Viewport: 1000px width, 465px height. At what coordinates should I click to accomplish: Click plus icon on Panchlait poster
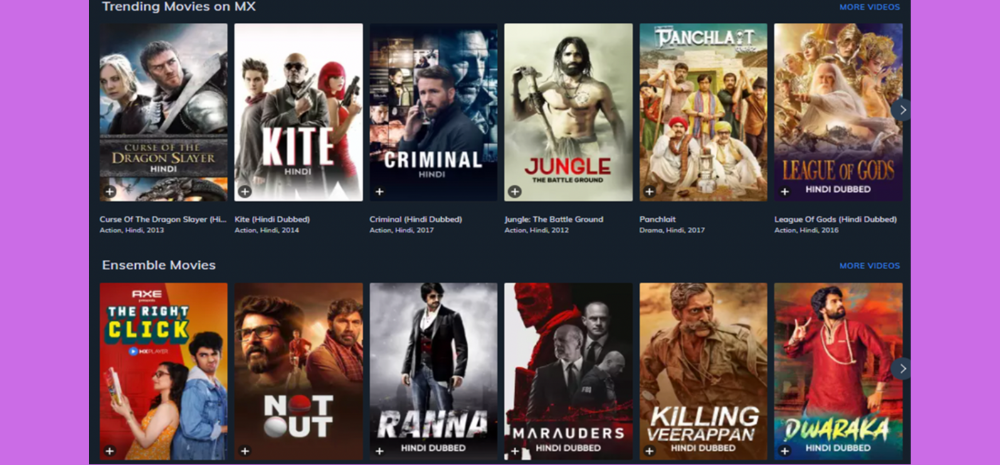point(649,191)
